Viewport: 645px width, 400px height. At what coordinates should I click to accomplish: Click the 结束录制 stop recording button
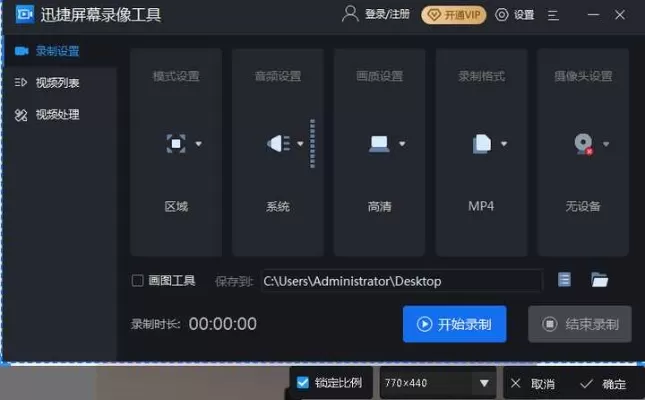[580, 324]
